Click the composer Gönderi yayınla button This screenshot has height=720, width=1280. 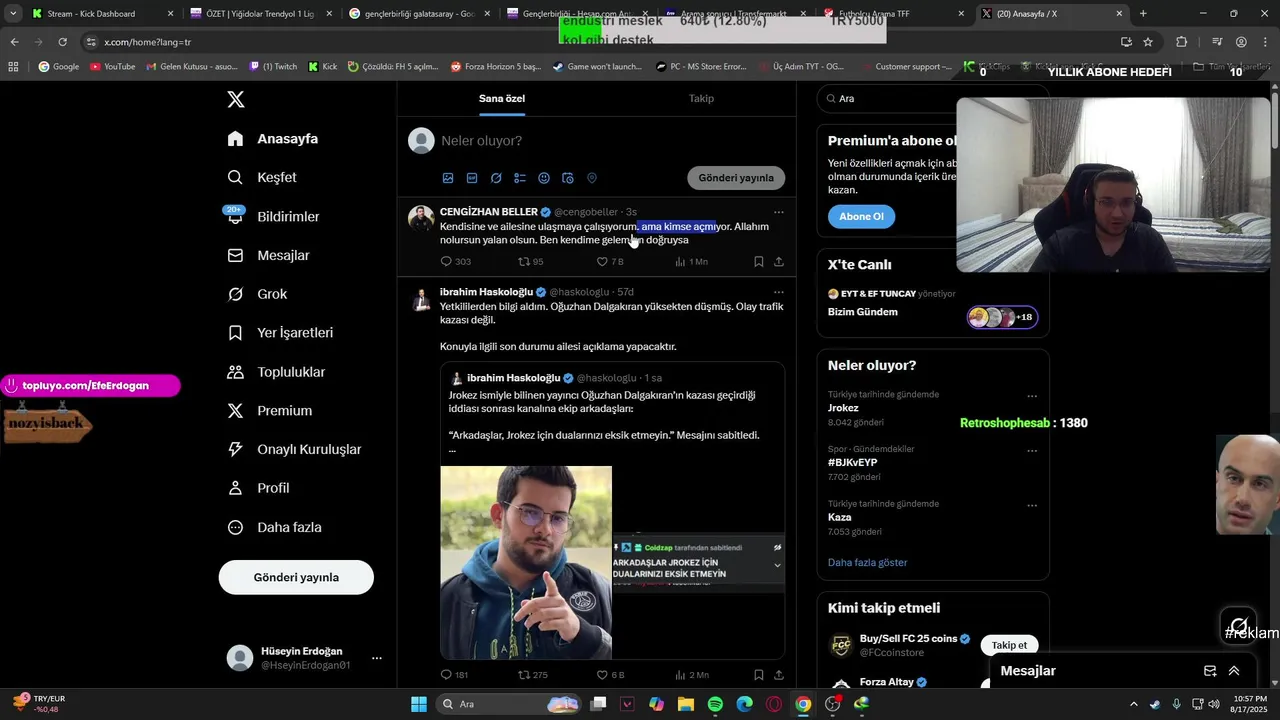736,178
